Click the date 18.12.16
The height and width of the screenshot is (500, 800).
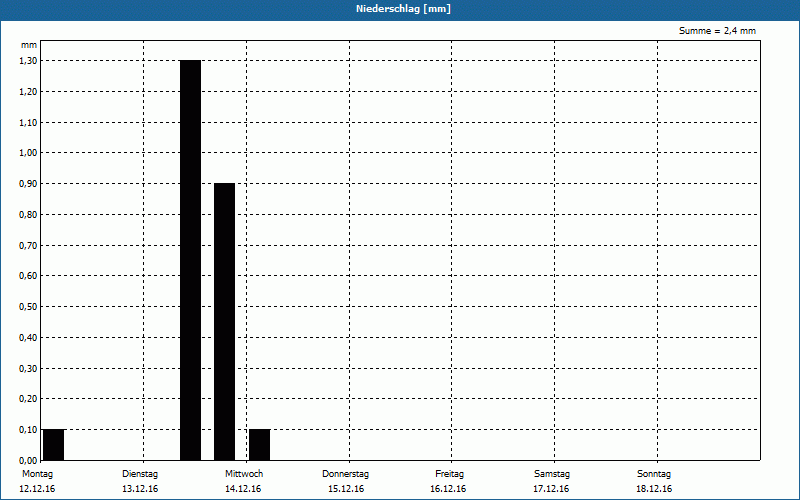pyautogui.click(x=654, y=489)
